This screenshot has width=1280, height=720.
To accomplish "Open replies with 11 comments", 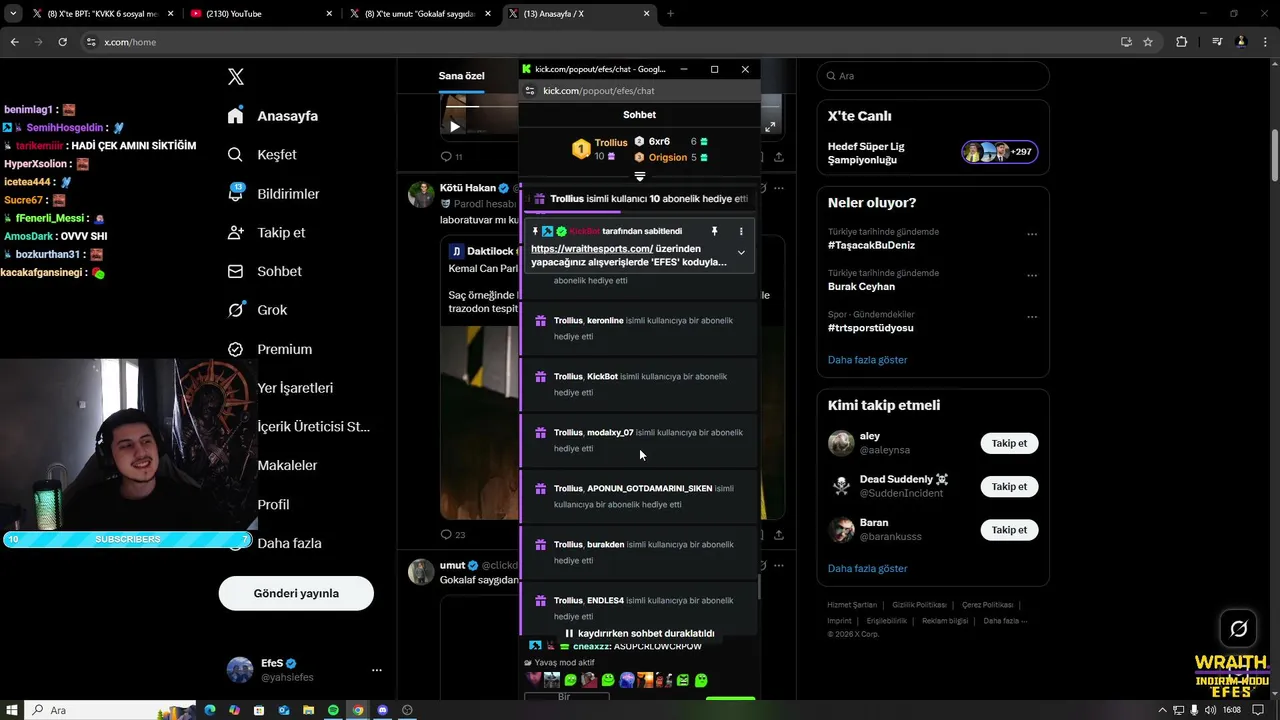I will coord(451,157).
